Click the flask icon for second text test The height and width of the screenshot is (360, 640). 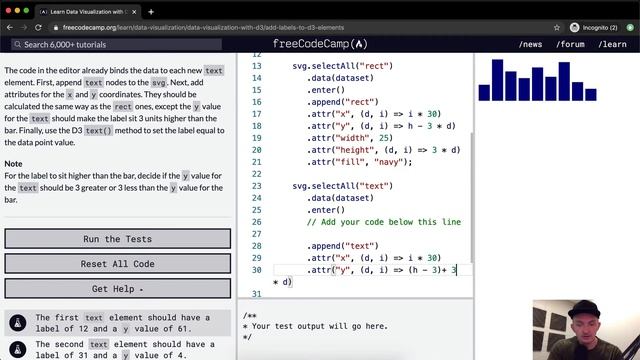tap(18, 349)
